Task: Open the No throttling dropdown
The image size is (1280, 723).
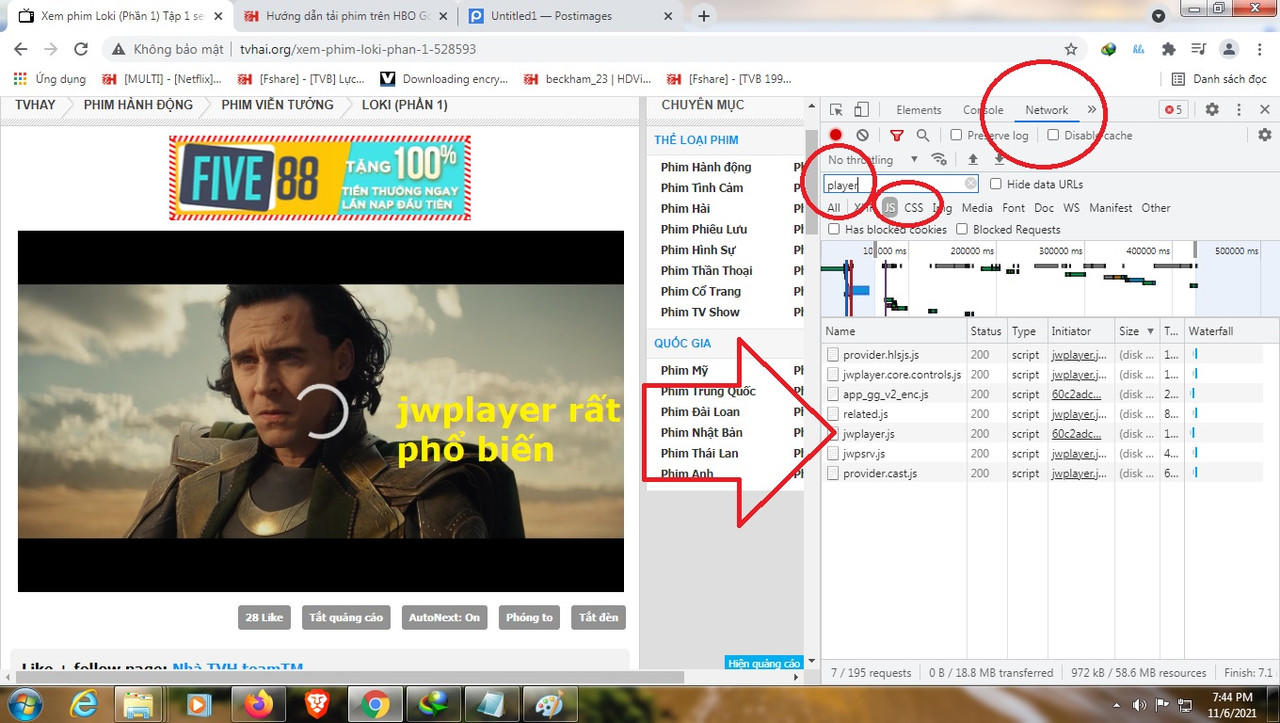Action: (873, 160)
